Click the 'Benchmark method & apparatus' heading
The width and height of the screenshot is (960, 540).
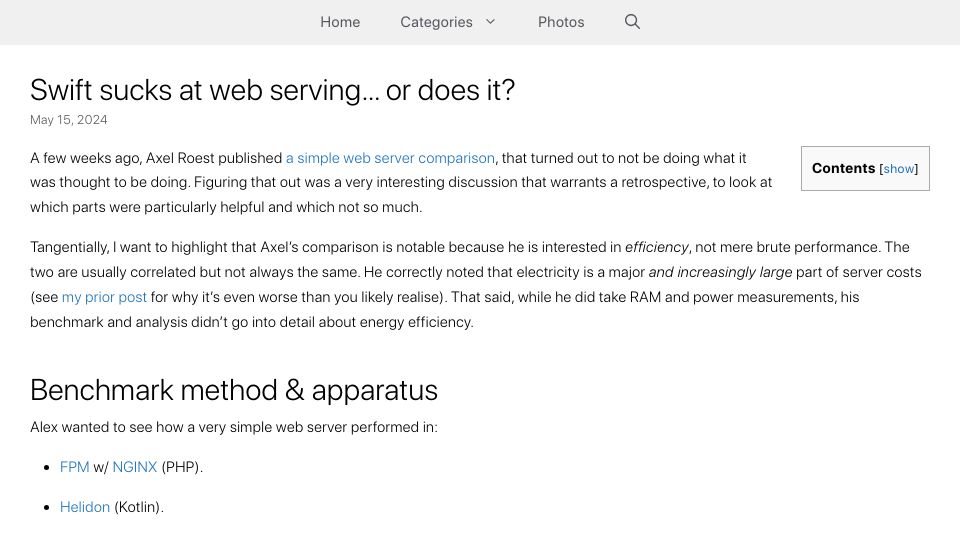click(x=234, y=390)
